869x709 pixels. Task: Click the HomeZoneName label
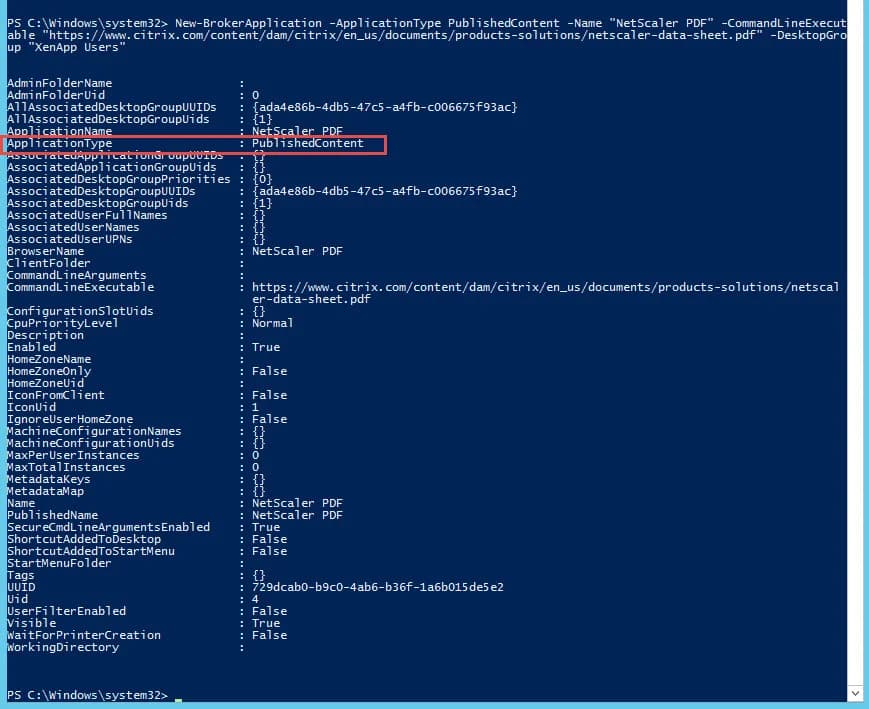click(49, 359)
